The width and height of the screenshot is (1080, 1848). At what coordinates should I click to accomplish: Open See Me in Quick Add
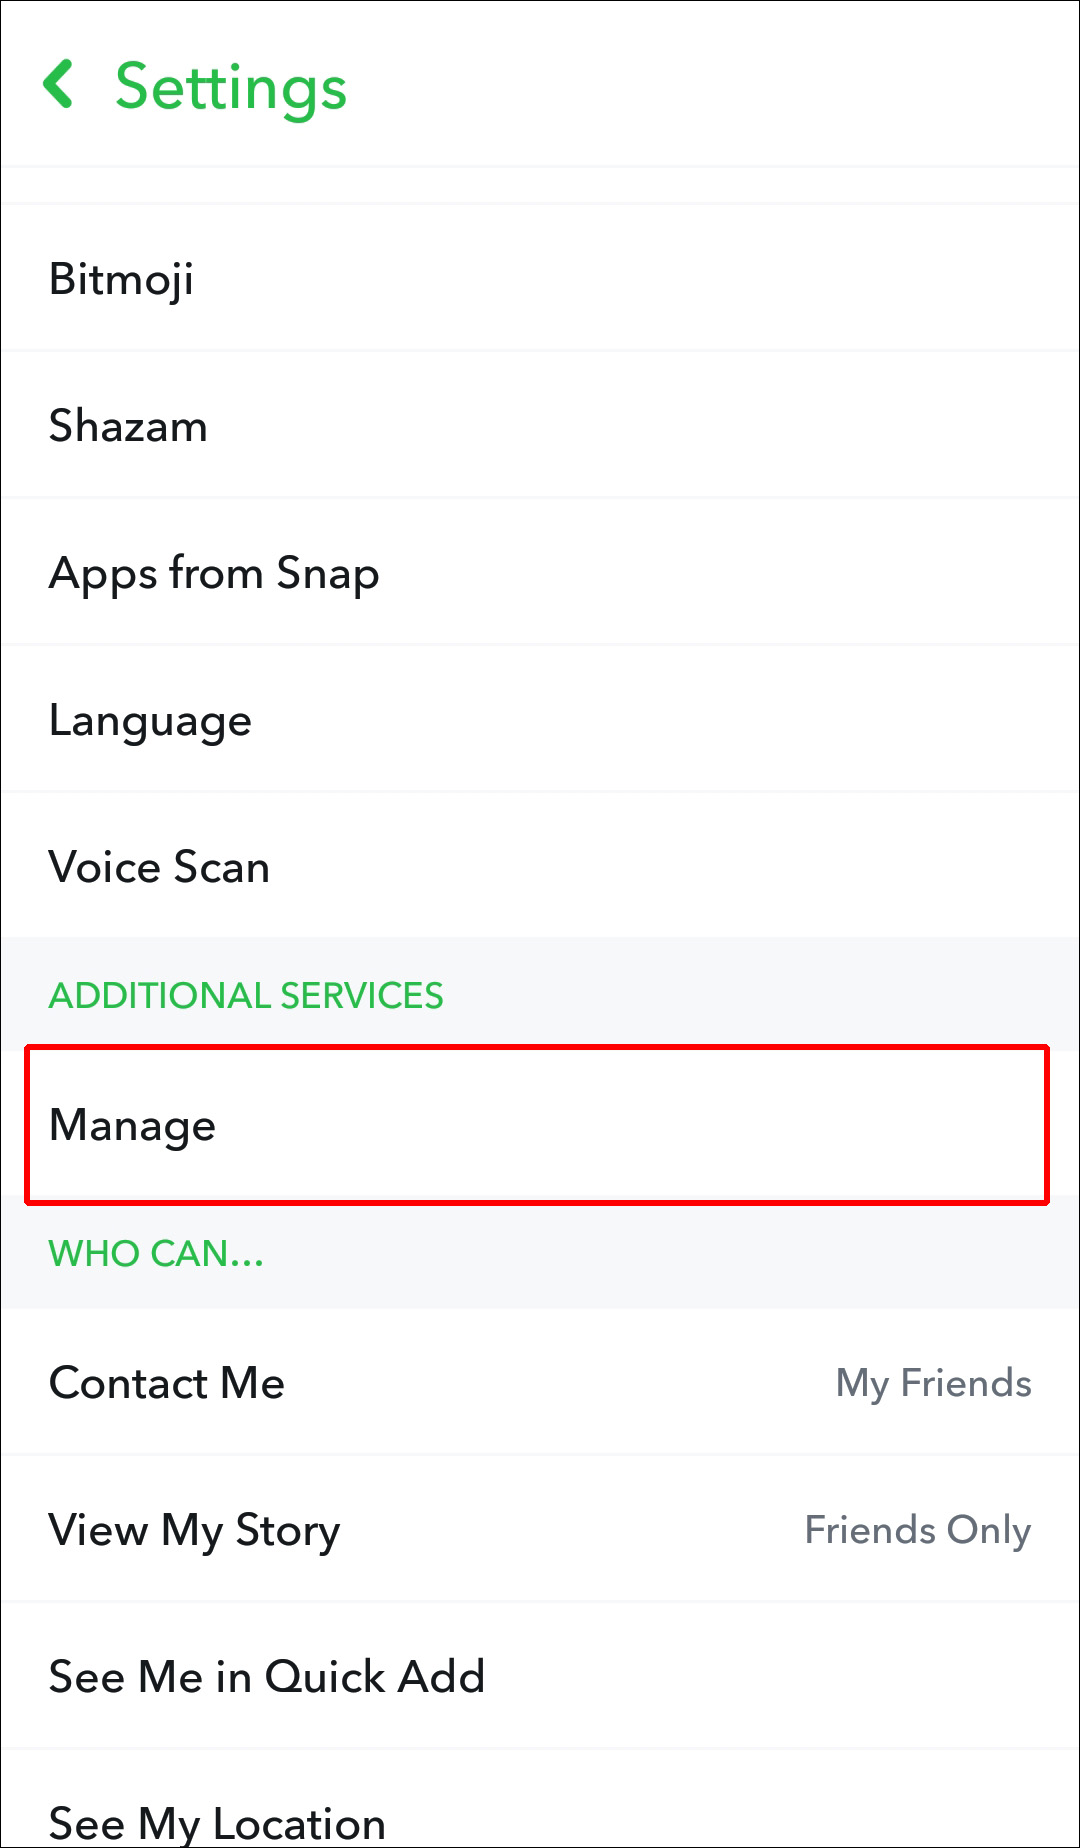click(267, 1677)
